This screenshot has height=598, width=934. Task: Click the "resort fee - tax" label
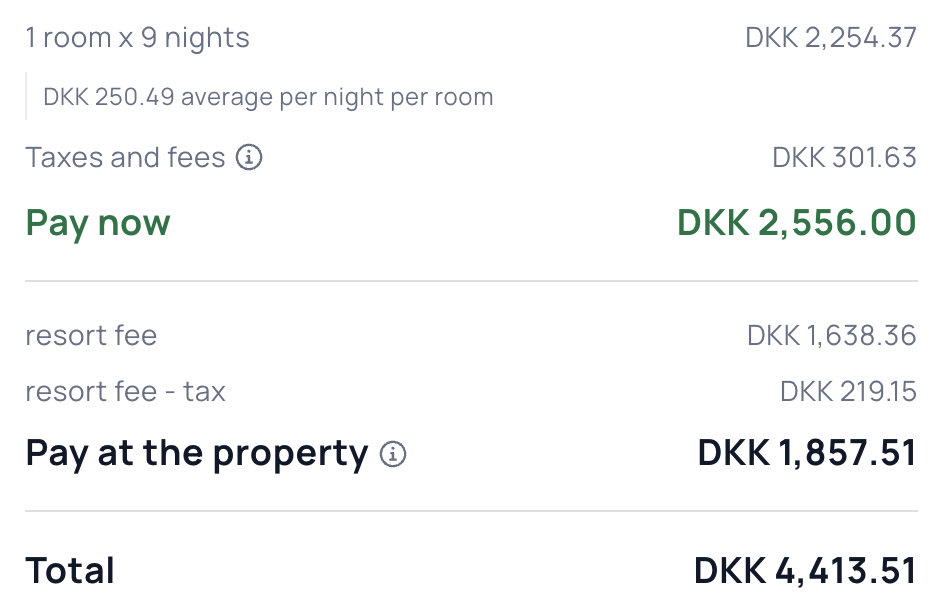coord(125,391)
